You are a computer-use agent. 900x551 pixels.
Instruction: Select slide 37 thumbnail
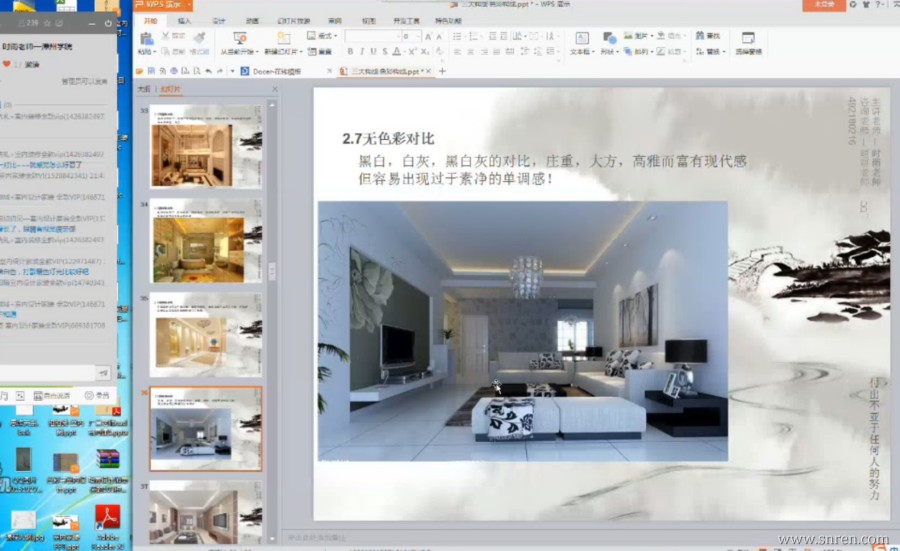[206, 513]
